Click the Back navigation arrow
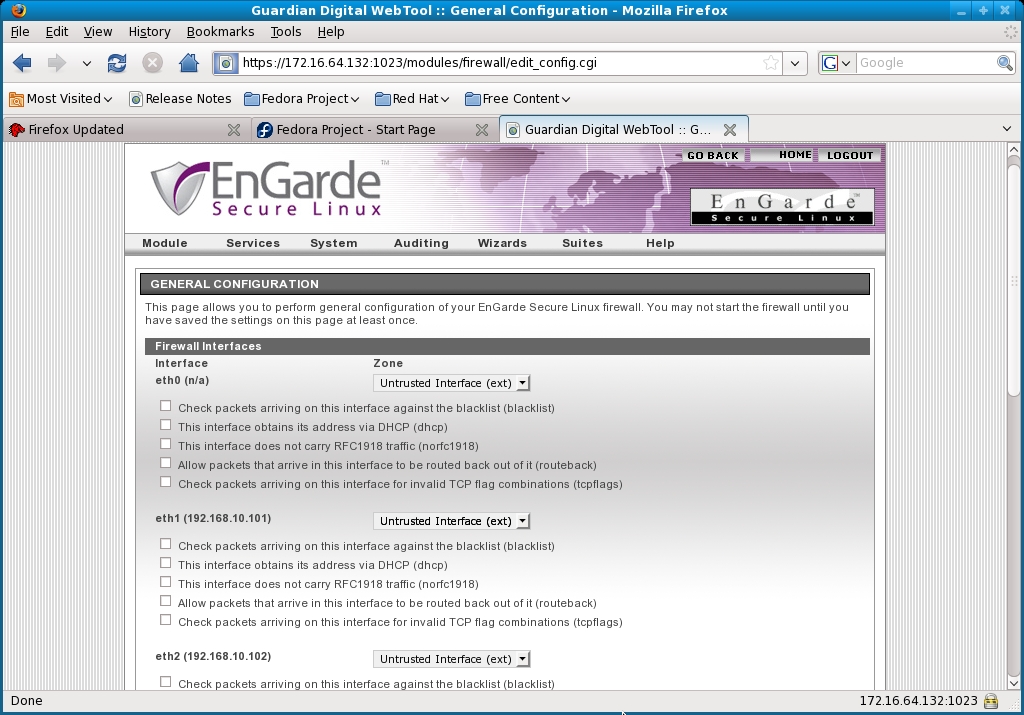This screenshot has width=1024, height=715. [x=22, y=63]
